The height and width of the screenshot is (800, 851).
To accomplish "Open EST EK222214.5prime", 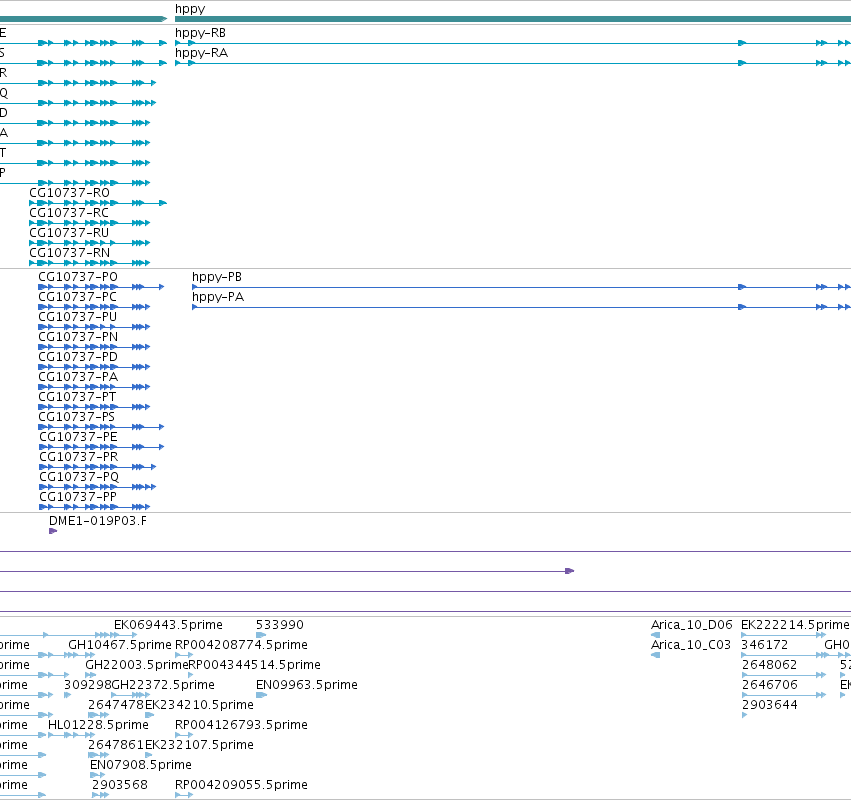I will pyautogui.click(x=795, y=625).
